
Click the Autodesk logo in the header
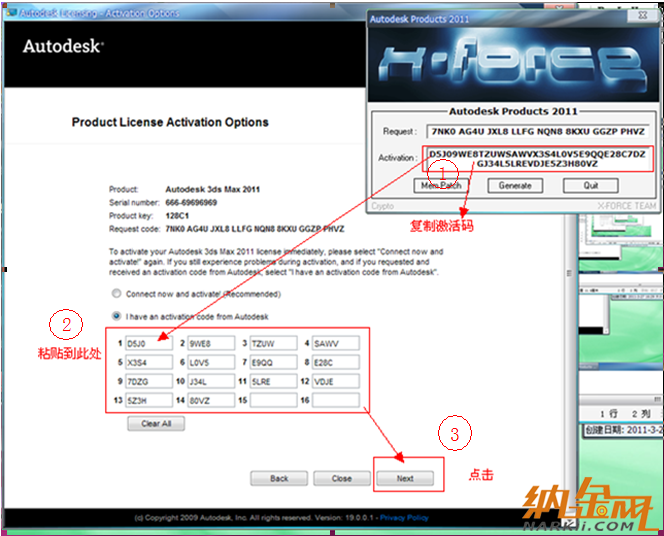coord(63,46)
